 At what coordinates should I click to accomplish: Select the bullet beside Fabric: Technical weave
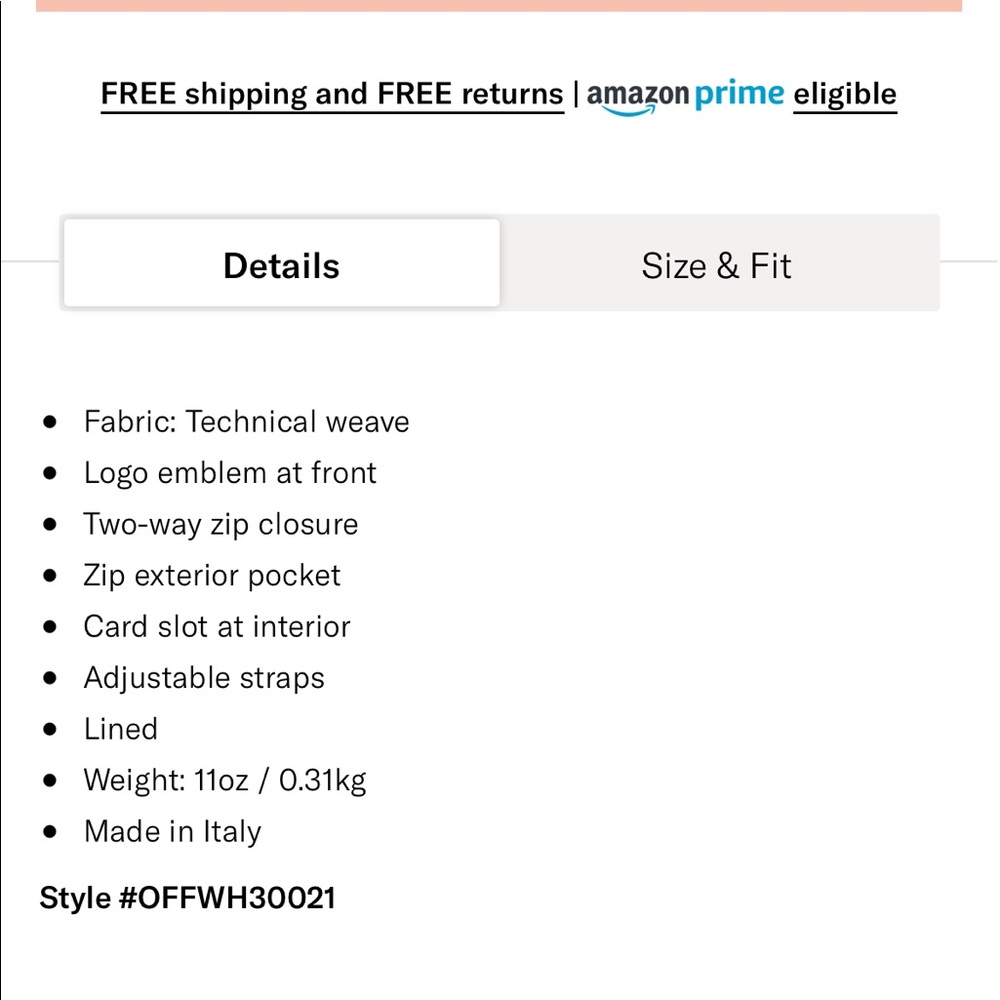49,421
